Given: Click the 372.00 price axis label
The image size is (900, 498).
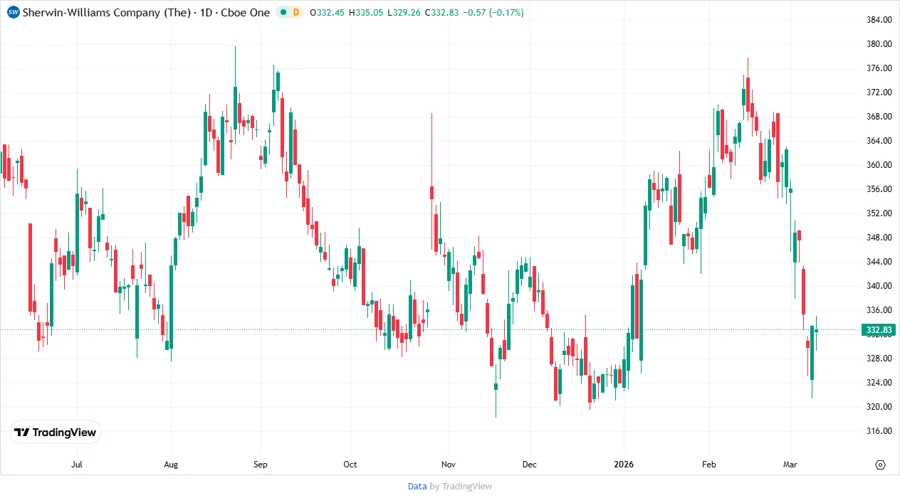Looking at the screenshot, I should (879, 92).
